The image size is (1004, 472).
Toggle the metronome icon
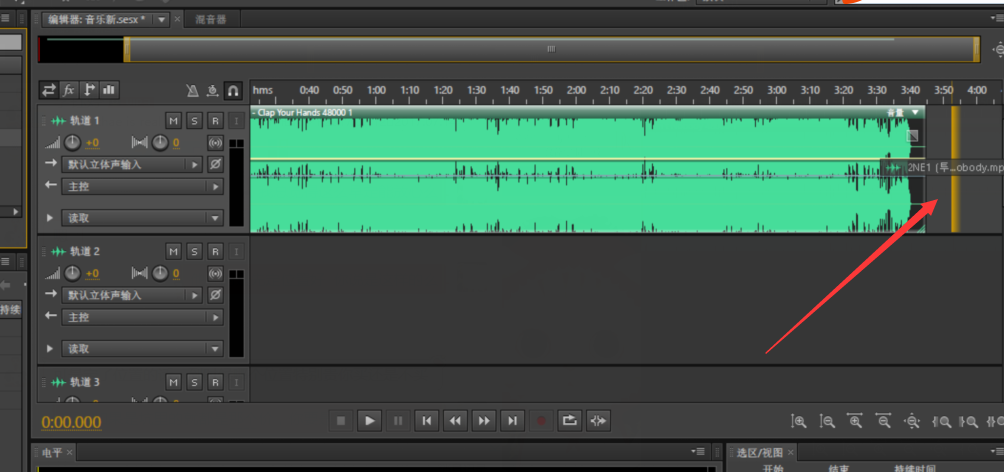coord(193,91)
